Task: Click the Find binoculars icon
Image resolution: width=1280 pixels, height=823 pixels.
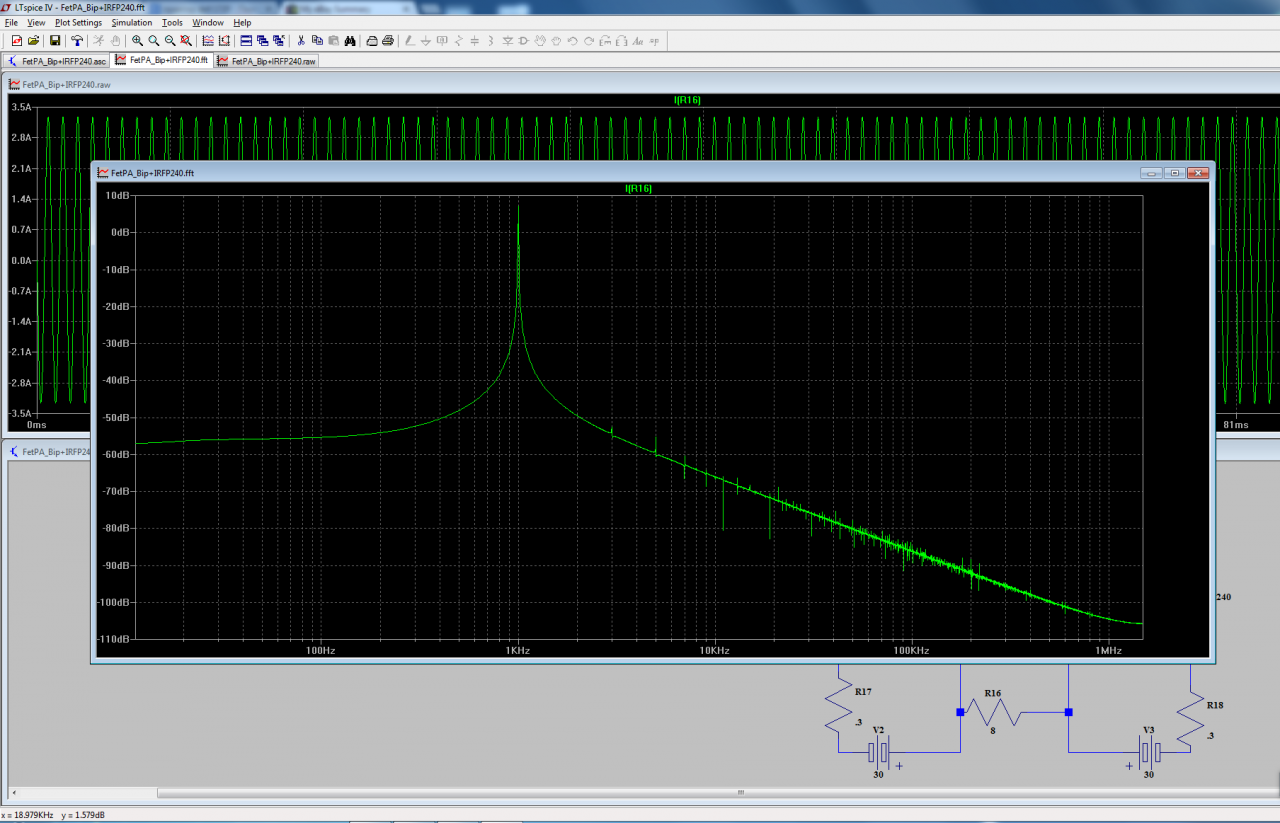Action: [350, 41]
